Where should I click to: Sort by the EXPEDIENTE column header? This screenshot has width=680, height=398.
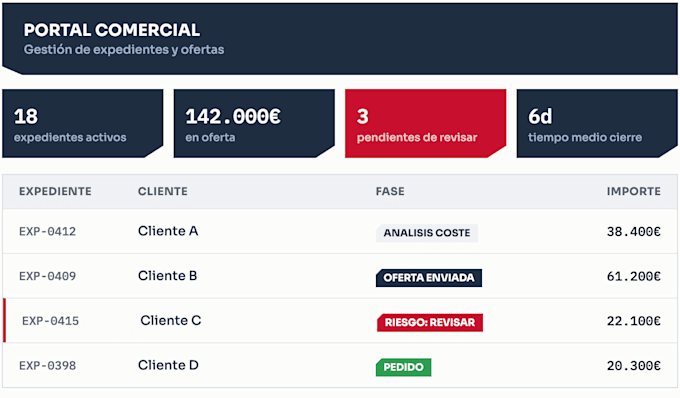click(x=55, y=191)
